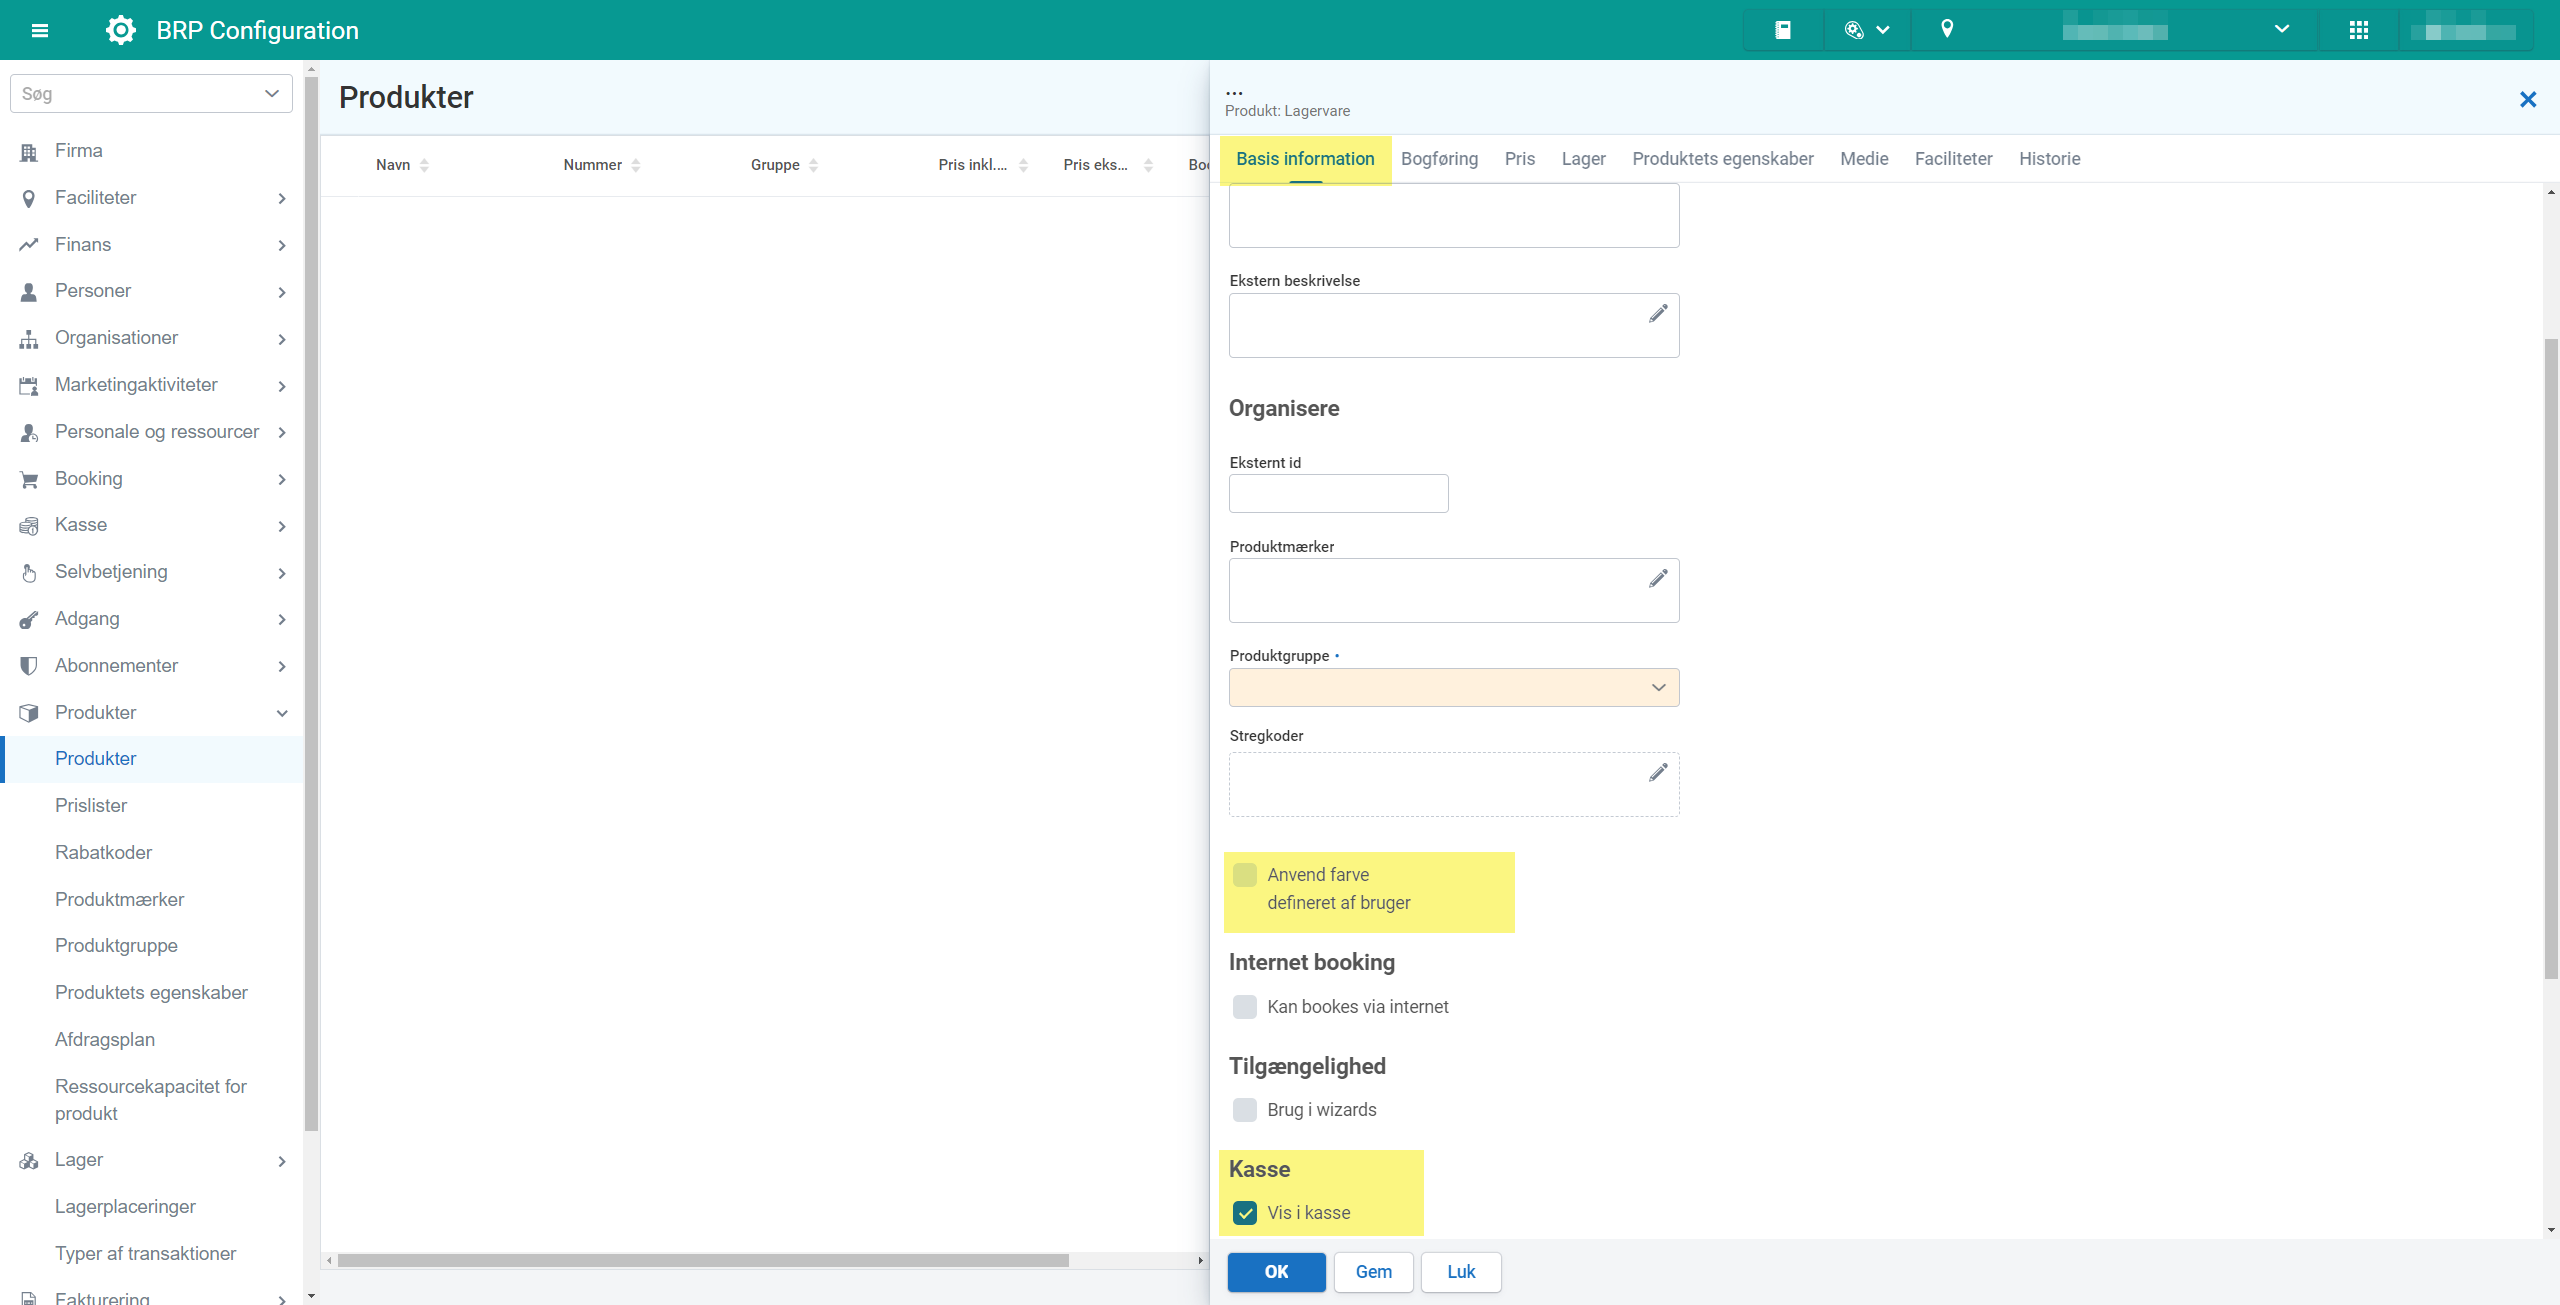Edit Ekstern beskrivelse with pencil icon

(x=1658, y=314)
